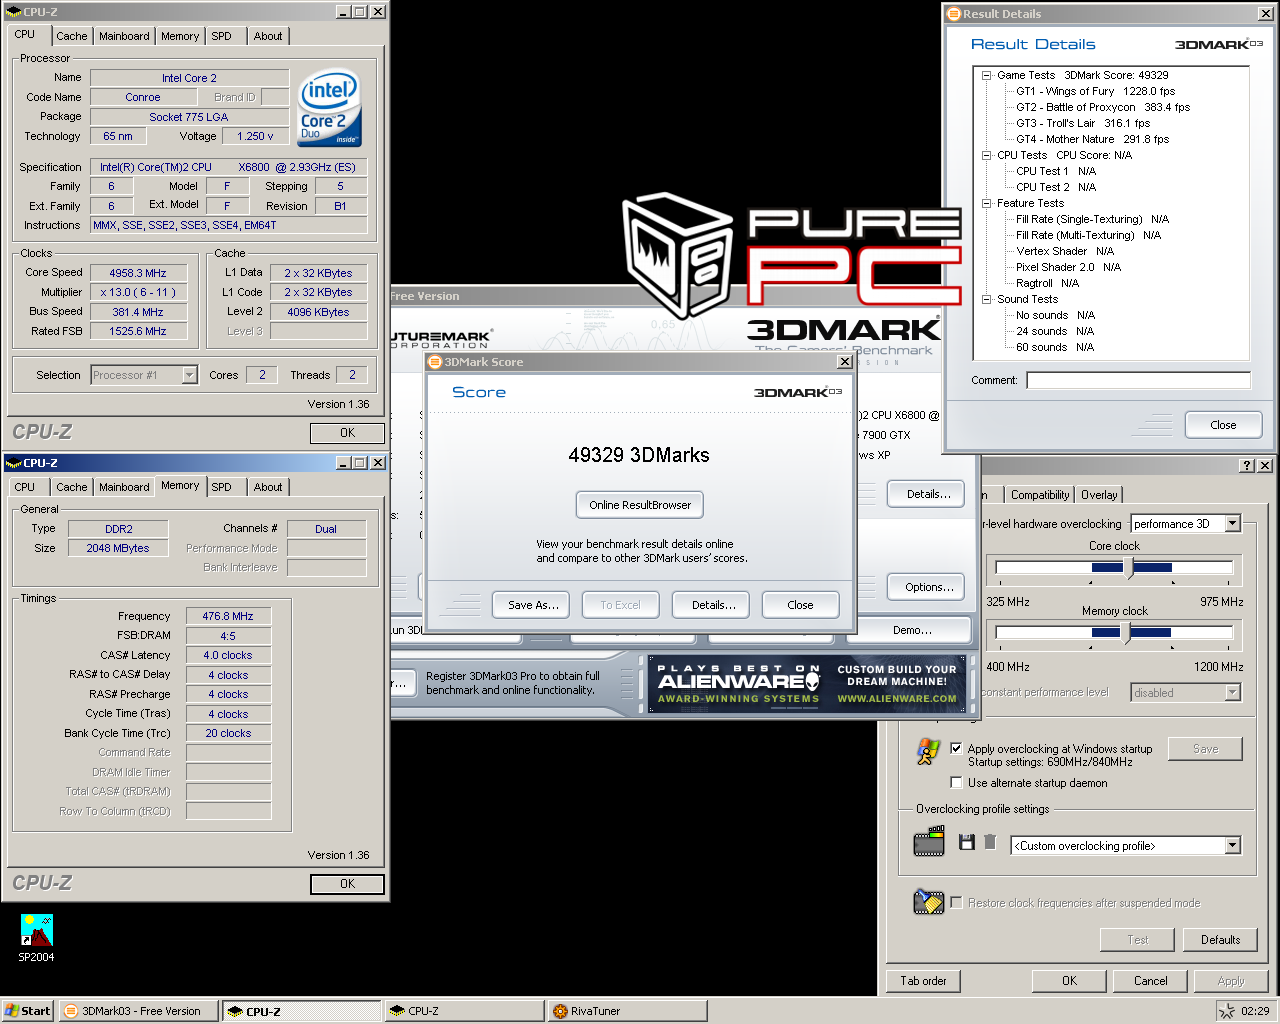The height and width of the screenshot is (1024, 1280).
Task: Click the broom restore clock icon
Action: coord(929,901)
